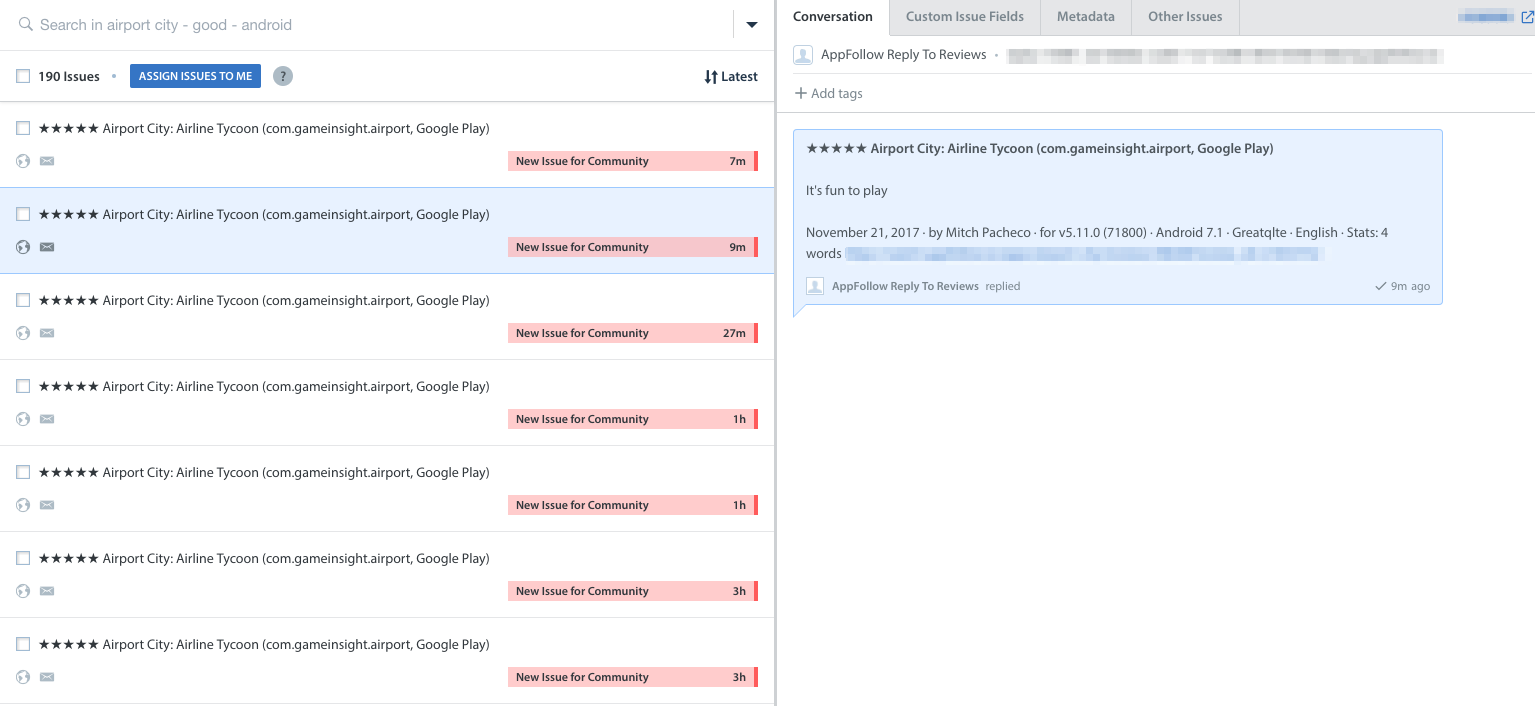Click envelope icon on the 9m issue
The image size is (1535, 706).
coord(47,247)
